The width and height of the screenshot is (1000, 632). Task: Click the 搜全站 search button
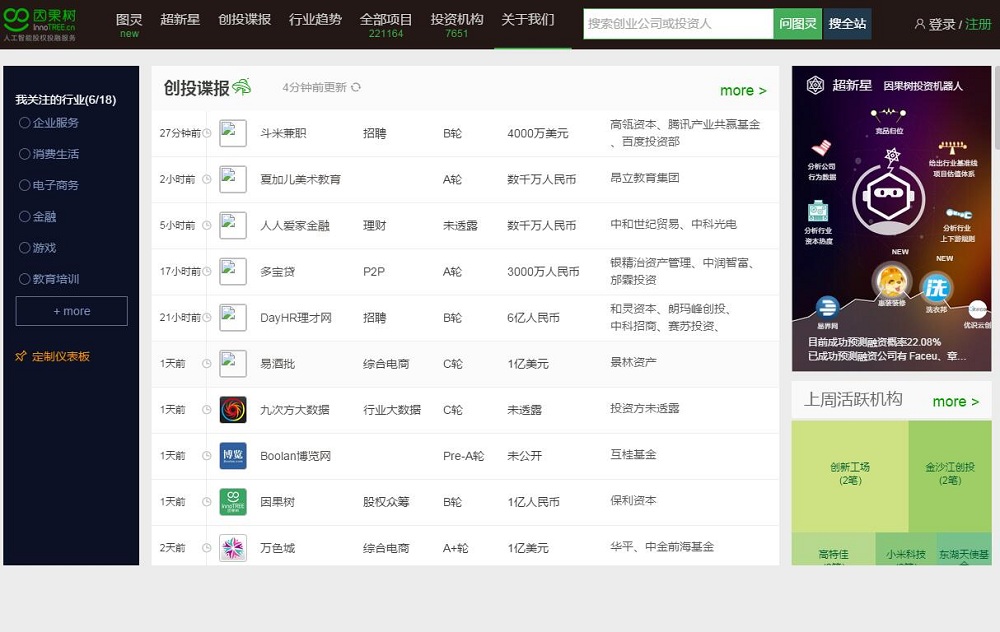[x=848, y=24]
